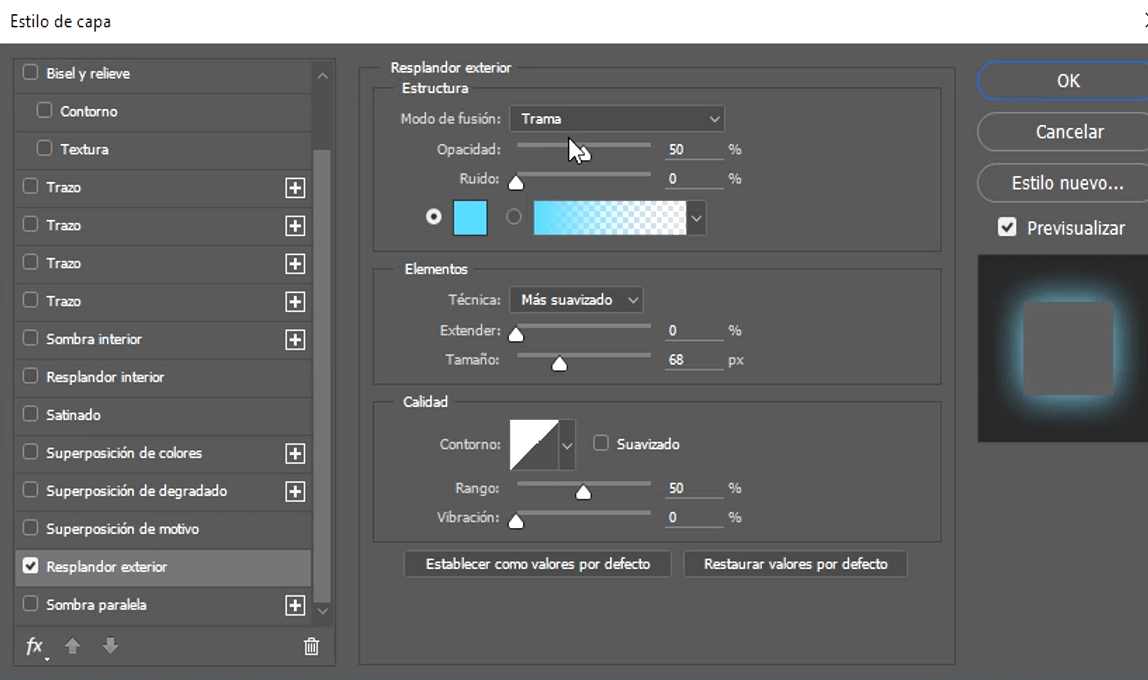Viewport: 1148px width, 680px height.
Task: Click the Vibración percentage value field
Action: point(693,518)
